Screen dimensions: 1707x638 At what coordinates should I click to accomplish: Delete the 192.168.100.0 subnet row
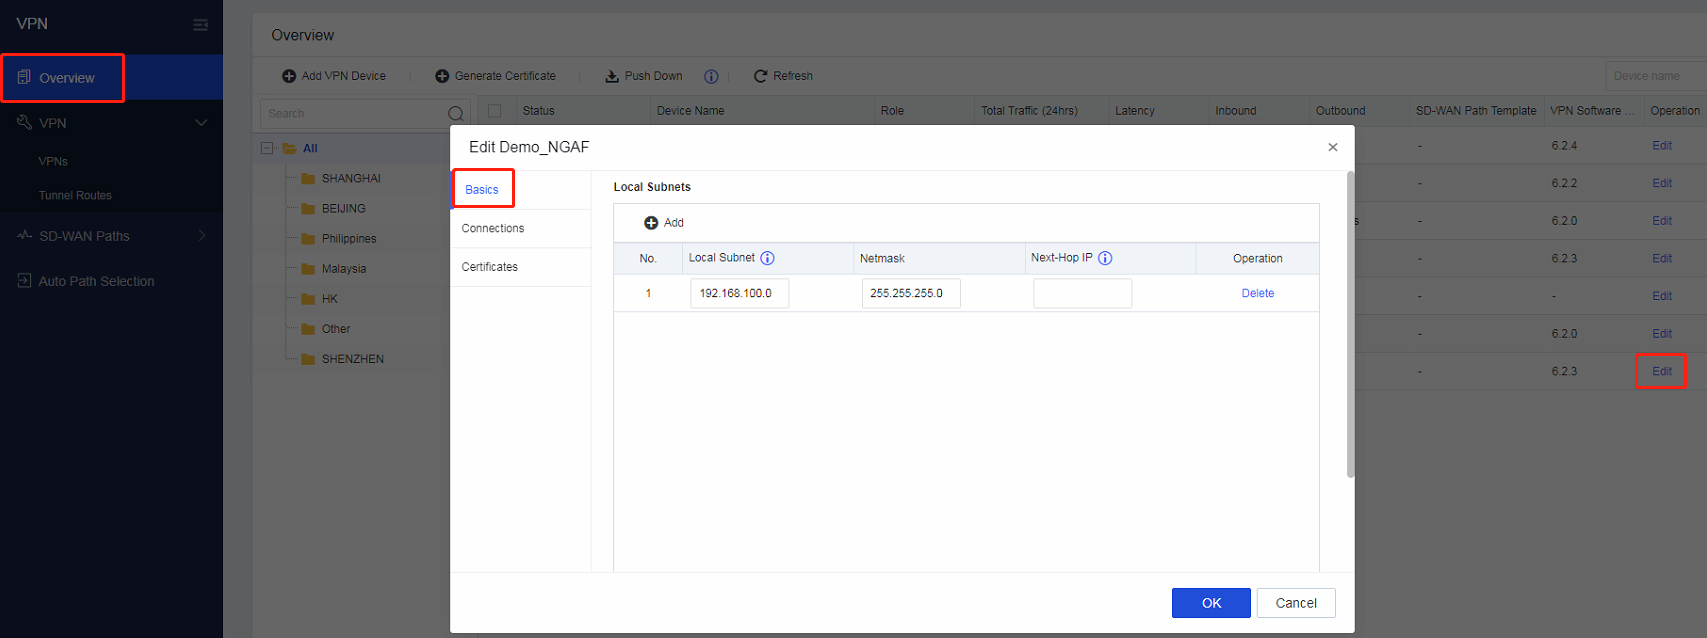[x=1257, y=293]
